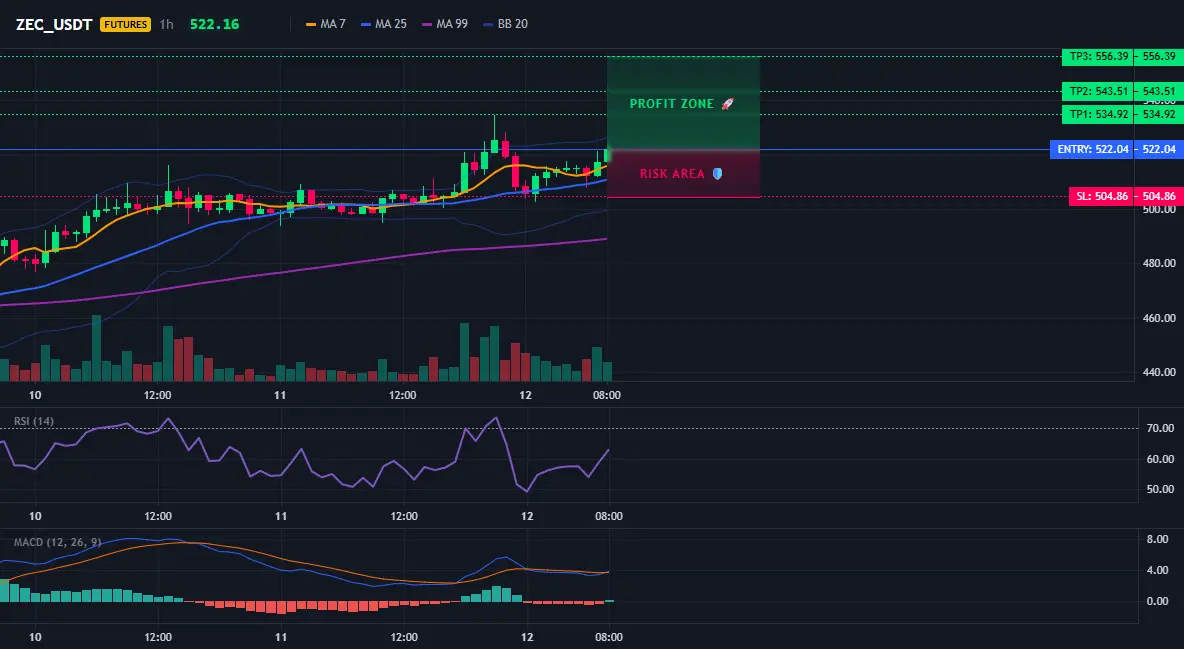Click the 556.39 price tag on axis
The width and height of the screenshot is (1184, 649).
click(x=1159, y=57)
